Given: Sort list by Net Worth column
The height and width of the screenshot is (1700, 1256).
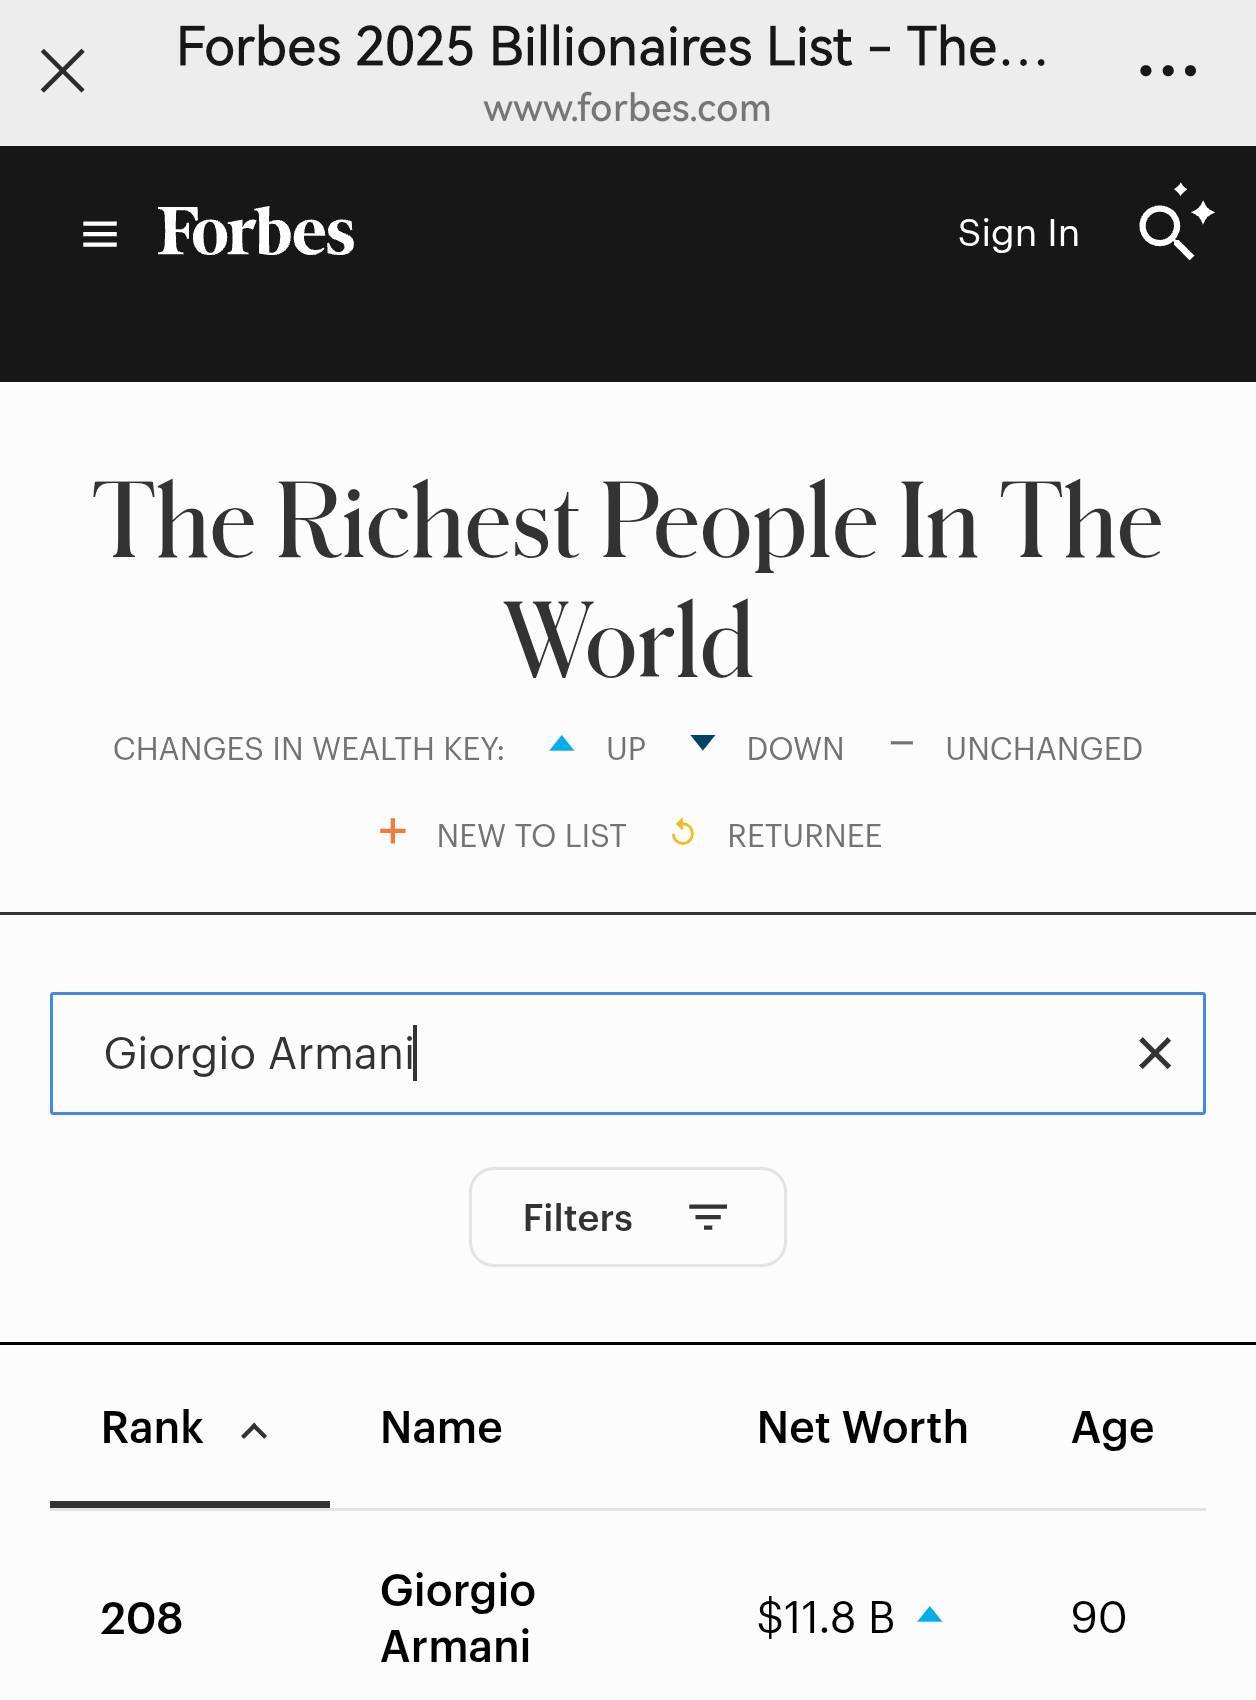Looking at the screenshot, I should (x=862, y=1428).
